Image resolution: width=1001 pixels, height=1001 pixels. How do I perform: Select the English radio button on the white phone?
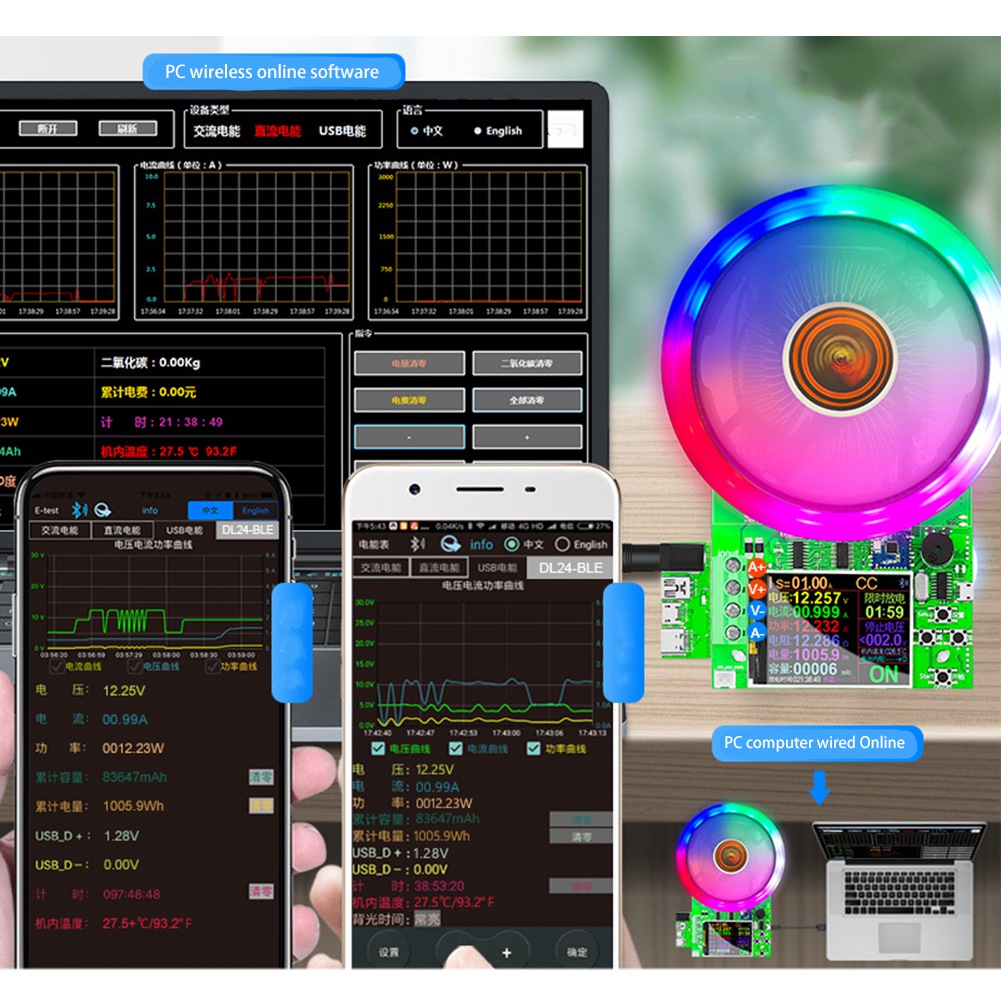point(562,544)
